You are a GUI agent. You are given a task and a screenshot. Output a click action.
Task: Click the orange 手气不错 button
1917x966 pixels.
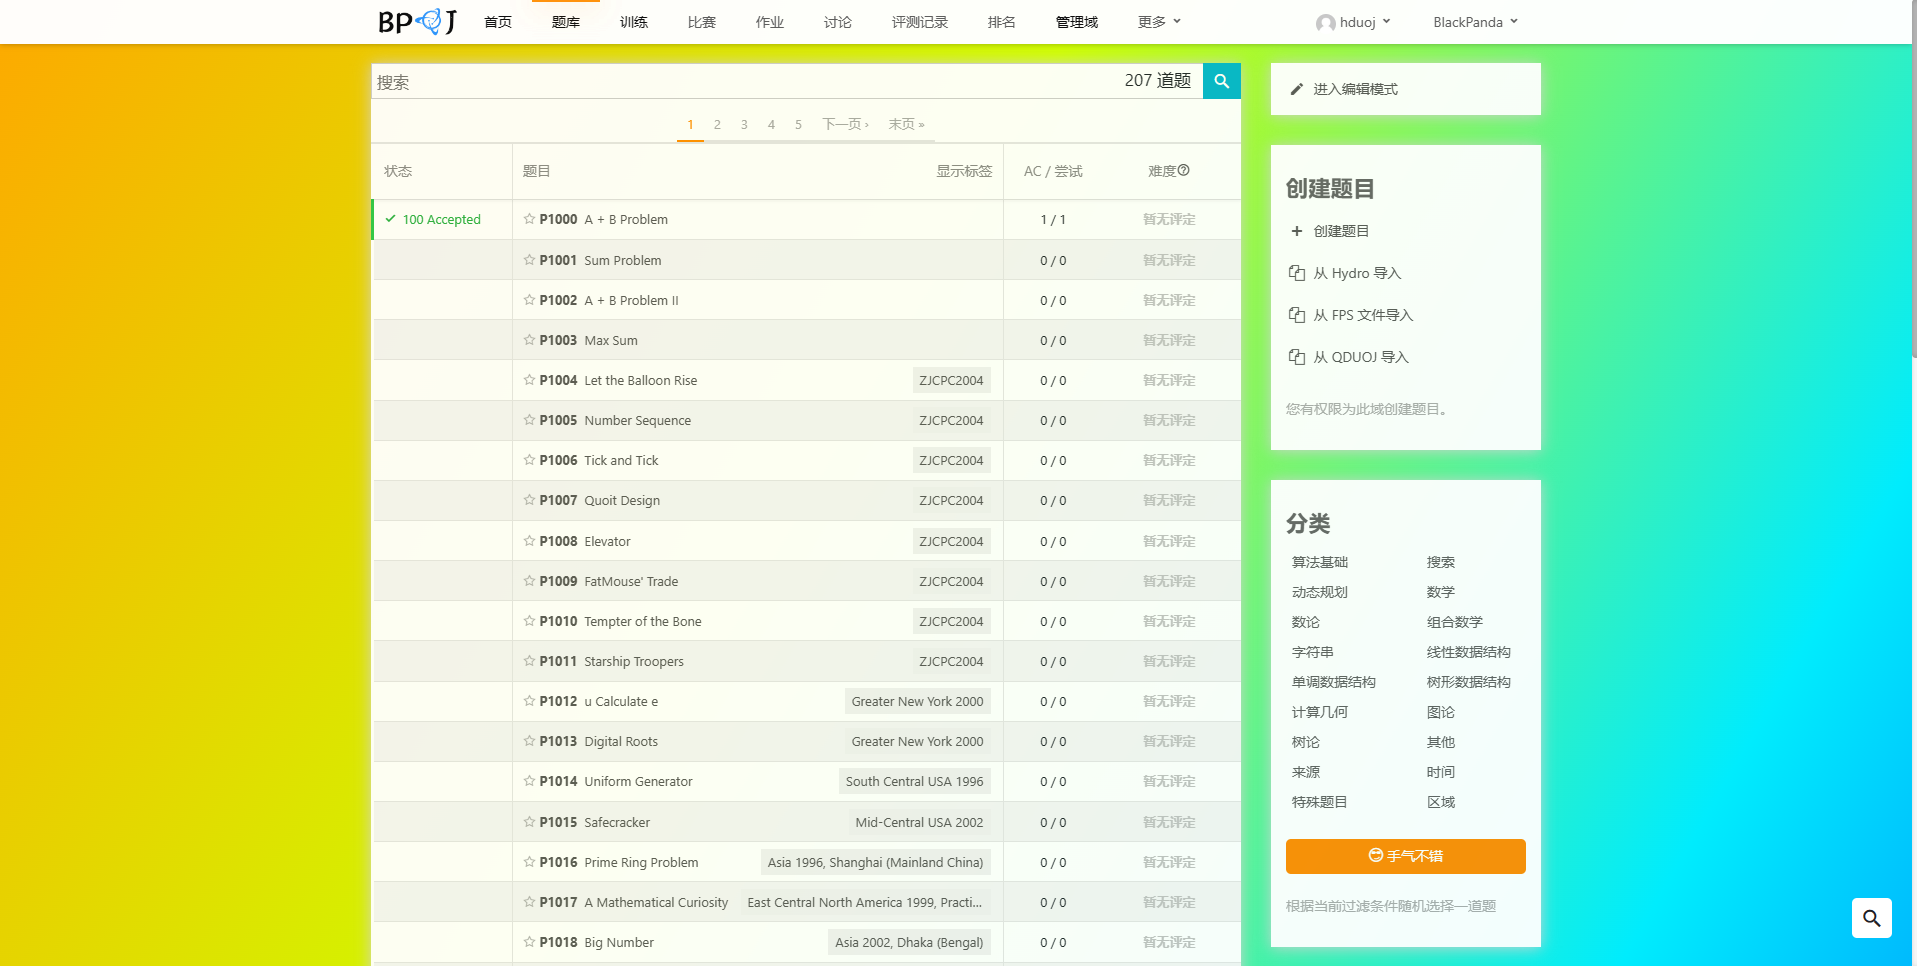point(1405,856)
